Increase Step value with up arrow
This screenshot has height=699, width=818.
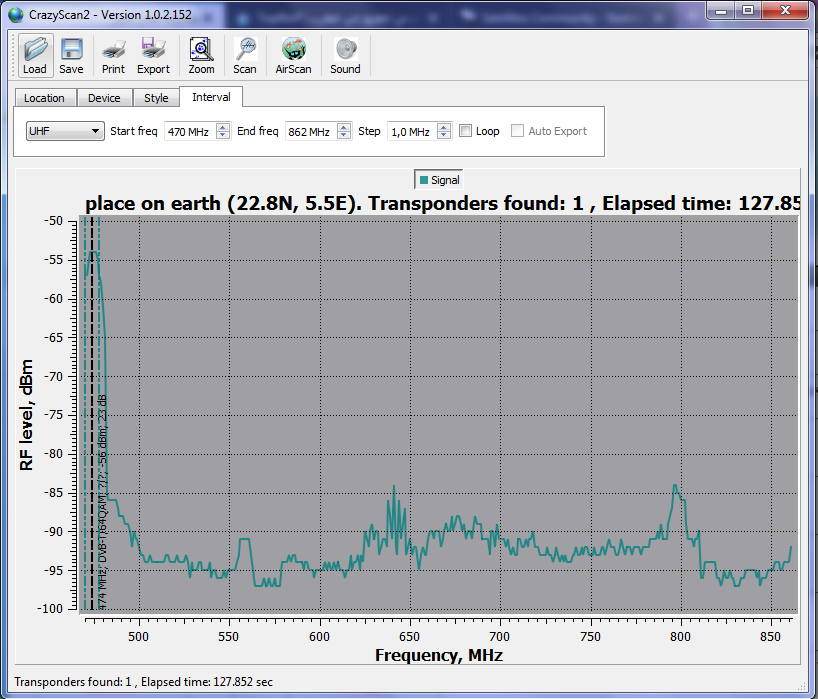tap(444, 127)
